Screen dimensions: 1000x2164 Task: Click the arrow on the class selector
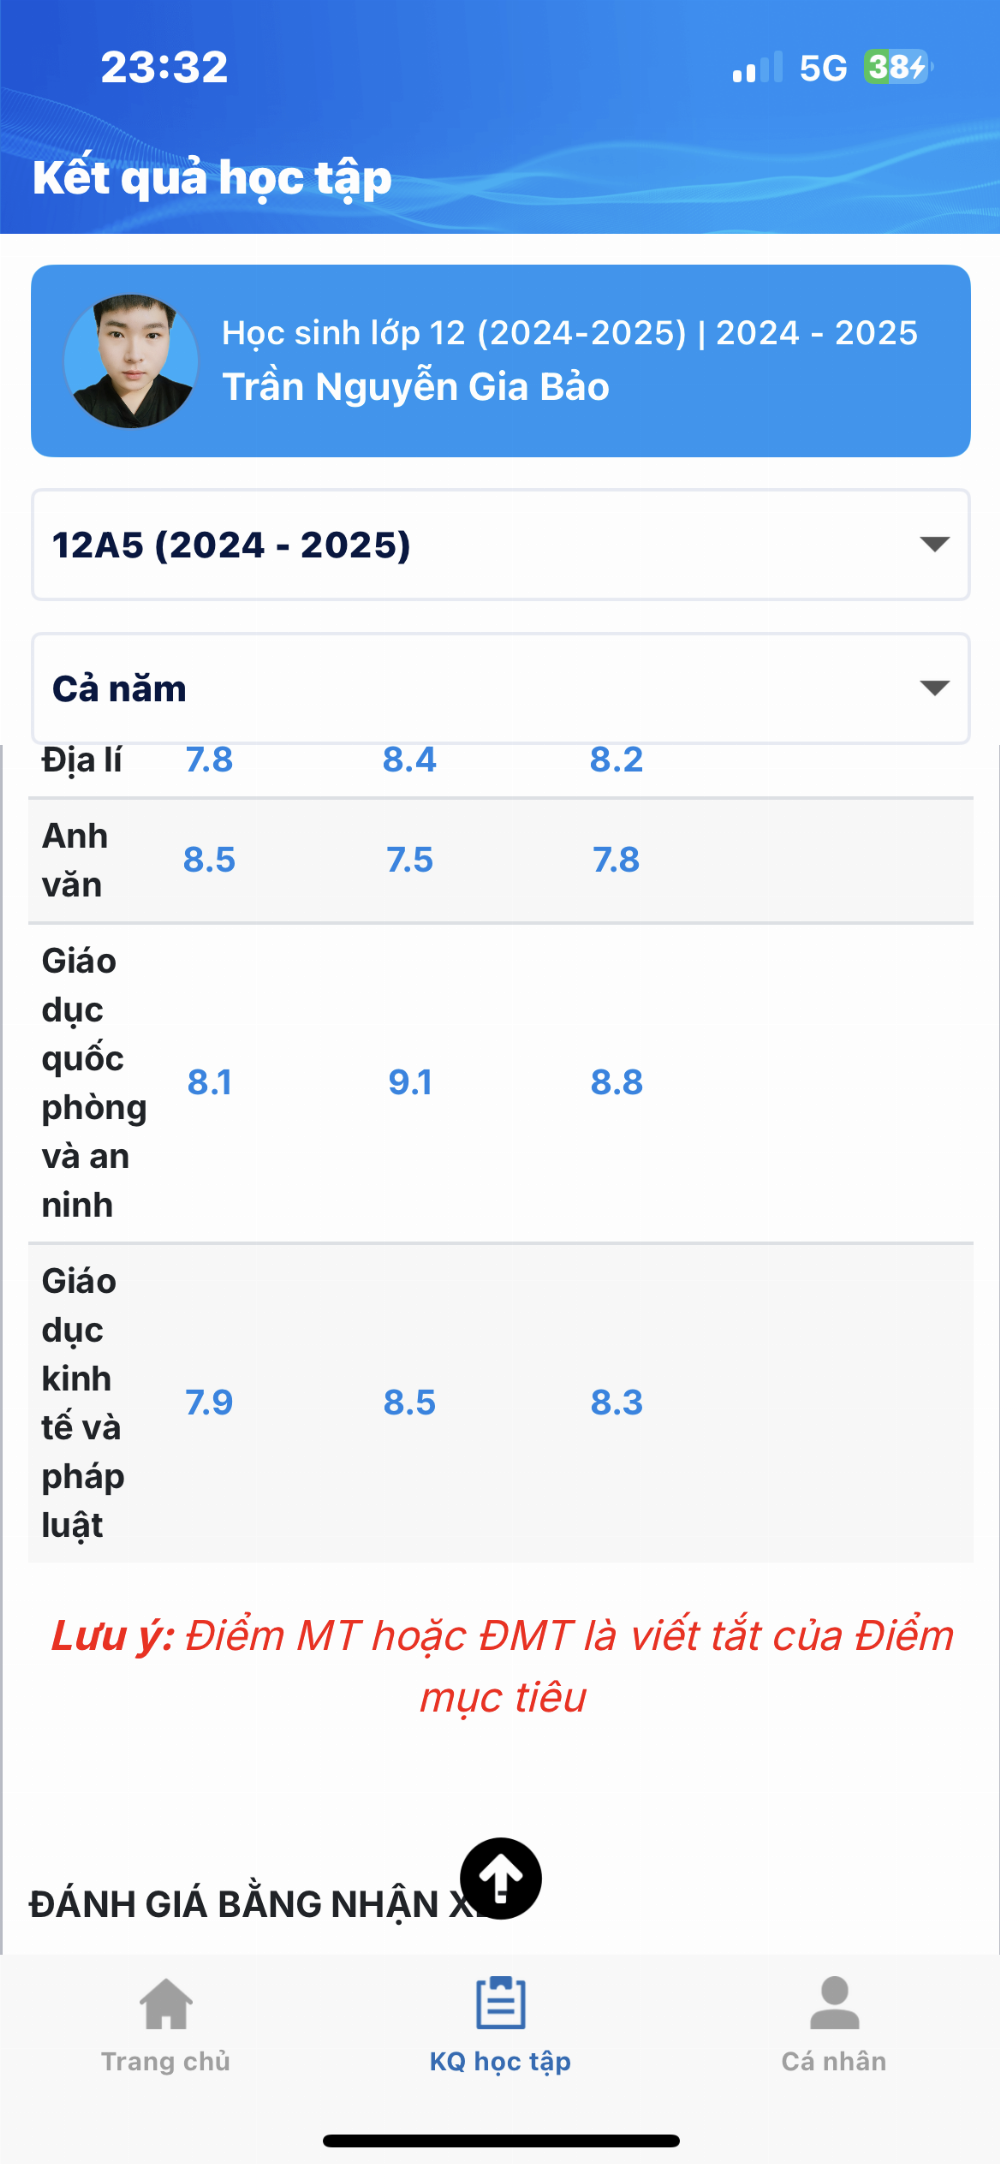[934, 544]
